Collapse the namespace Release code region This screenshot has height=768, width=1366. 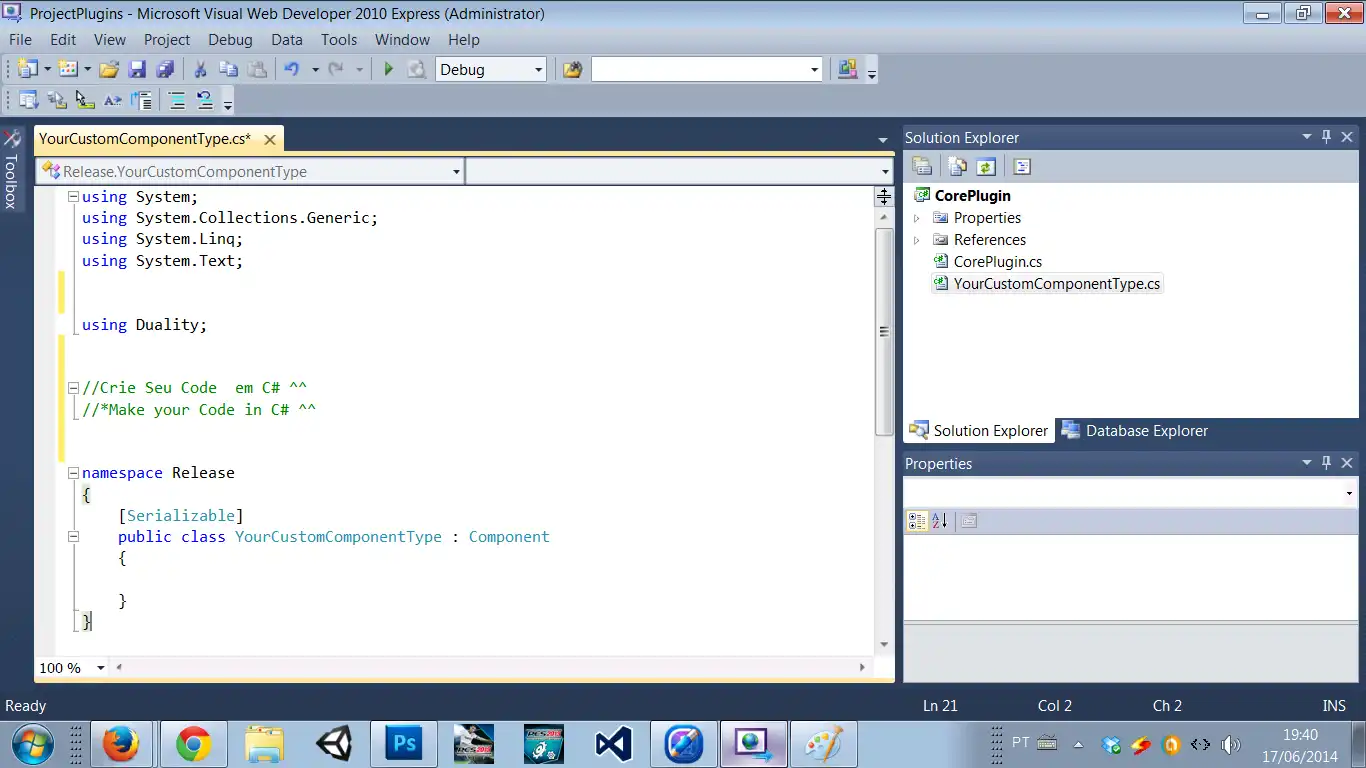73,473
